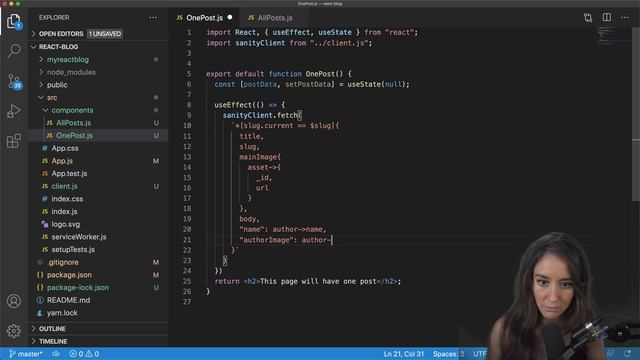Open the Accounts menu icon
Image resolution: width=640 pixels, height=360 pixels.
14,301
